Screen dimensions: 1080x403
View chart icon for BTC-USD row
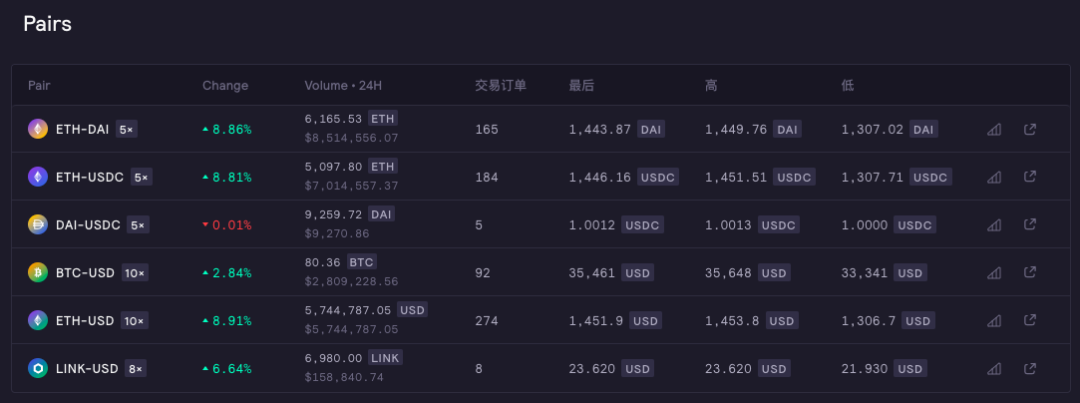[x=994, y=273]
